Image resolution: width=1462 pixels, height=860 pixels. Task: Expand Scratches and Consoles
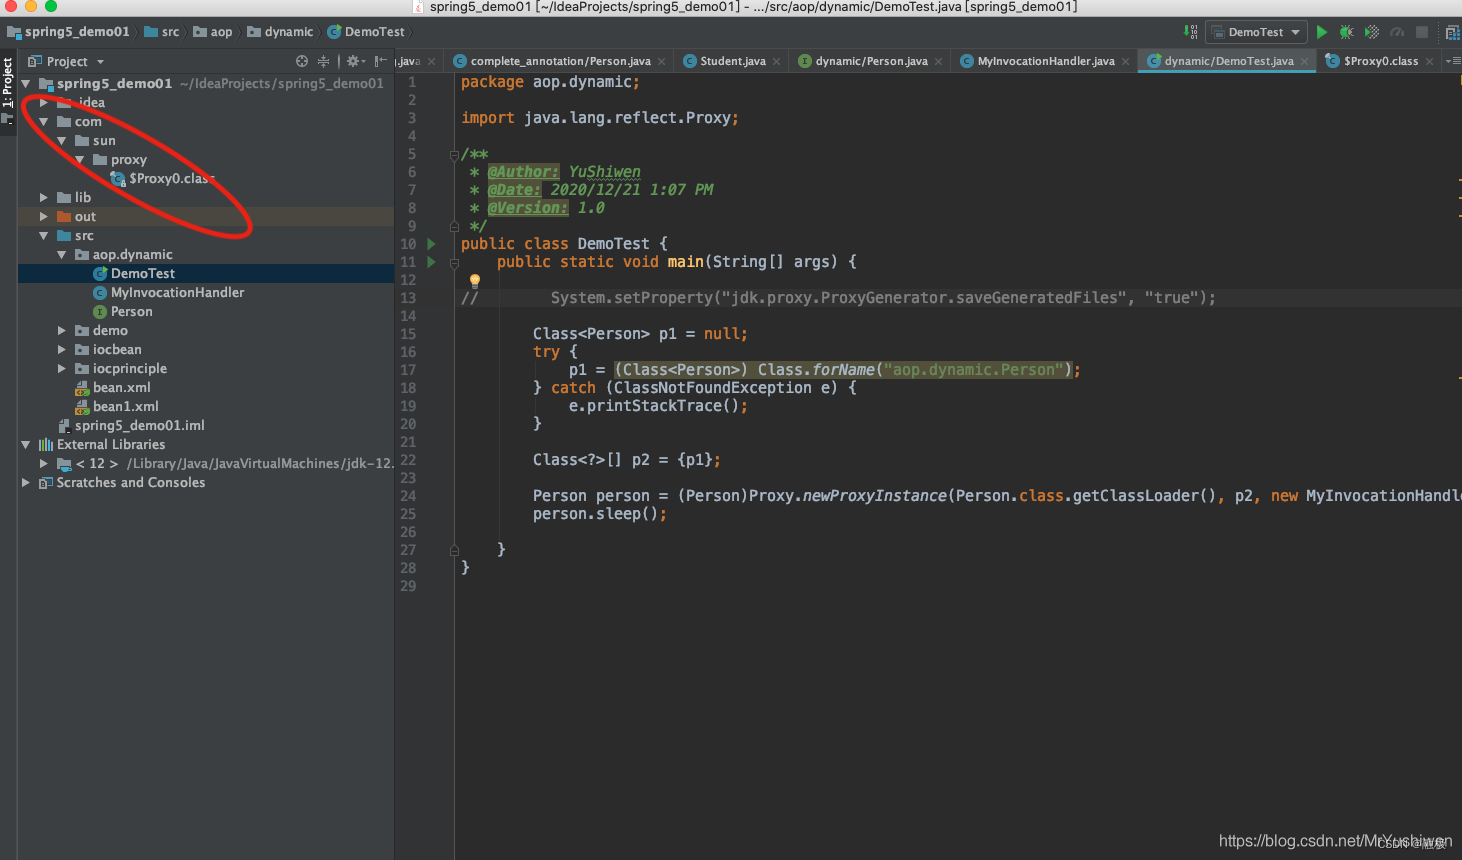pyautogui.click(x=26, y=483)
